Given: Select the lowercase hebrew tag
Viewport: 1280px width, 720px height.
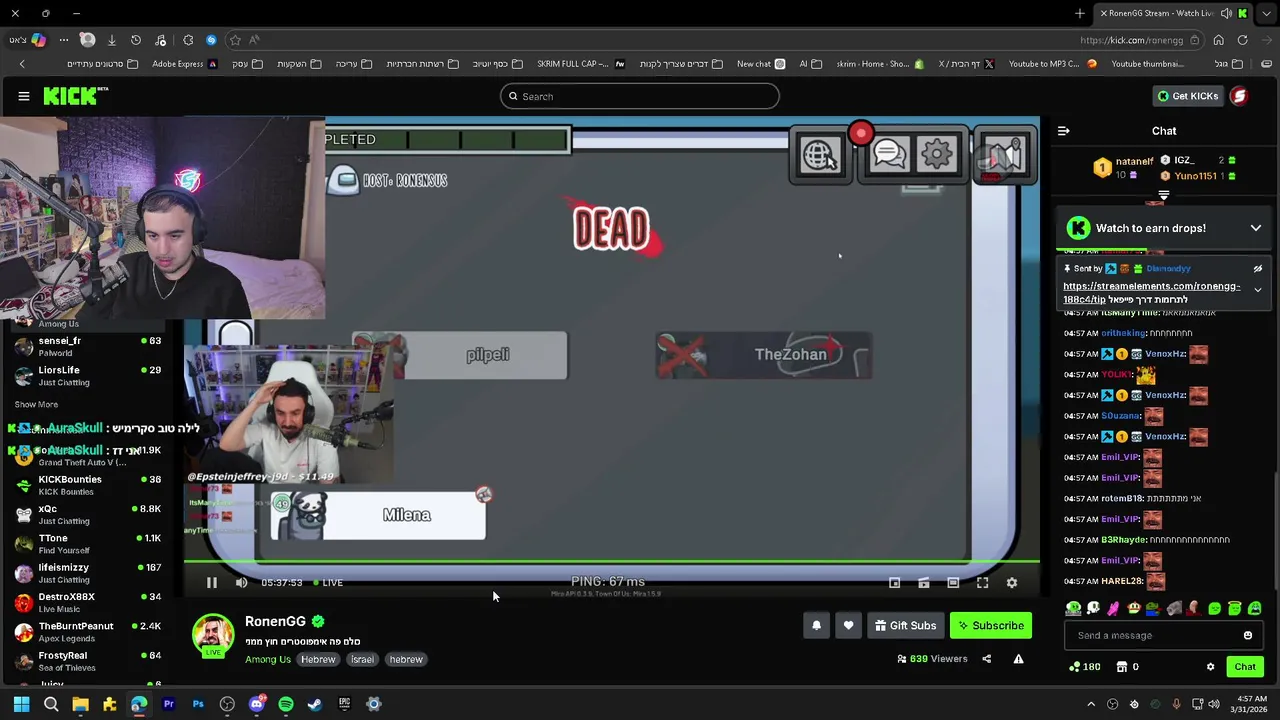Looking at the screenshot, I should (406, 659).
